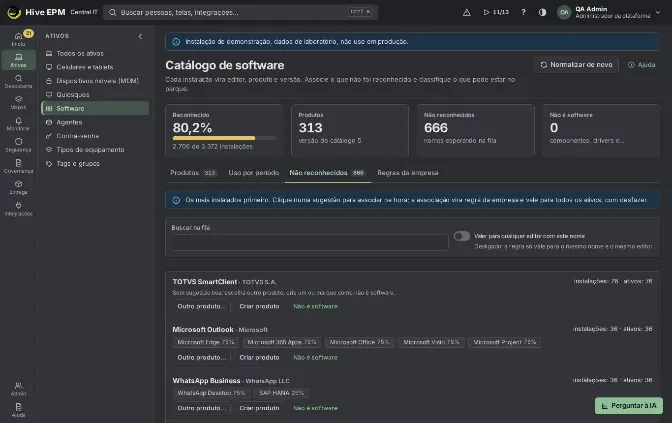Pick the Microsoft Edge 75% suggestion

click(206, 342)
